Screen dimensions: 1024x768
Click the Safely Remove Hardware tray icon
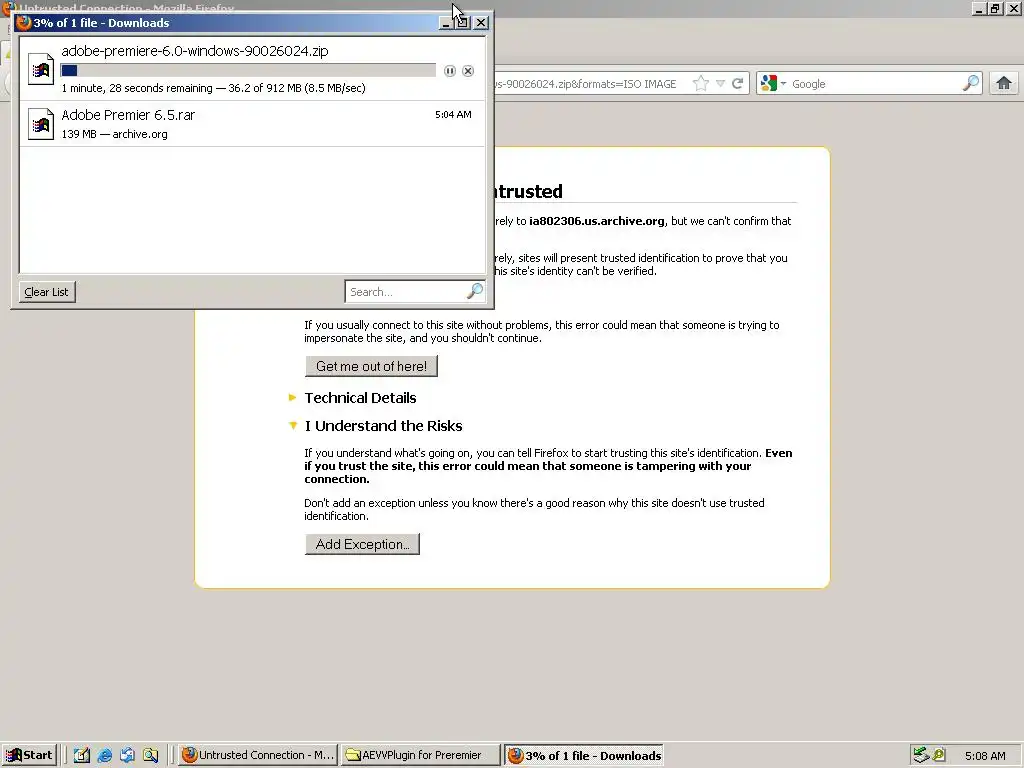(921, 755)
